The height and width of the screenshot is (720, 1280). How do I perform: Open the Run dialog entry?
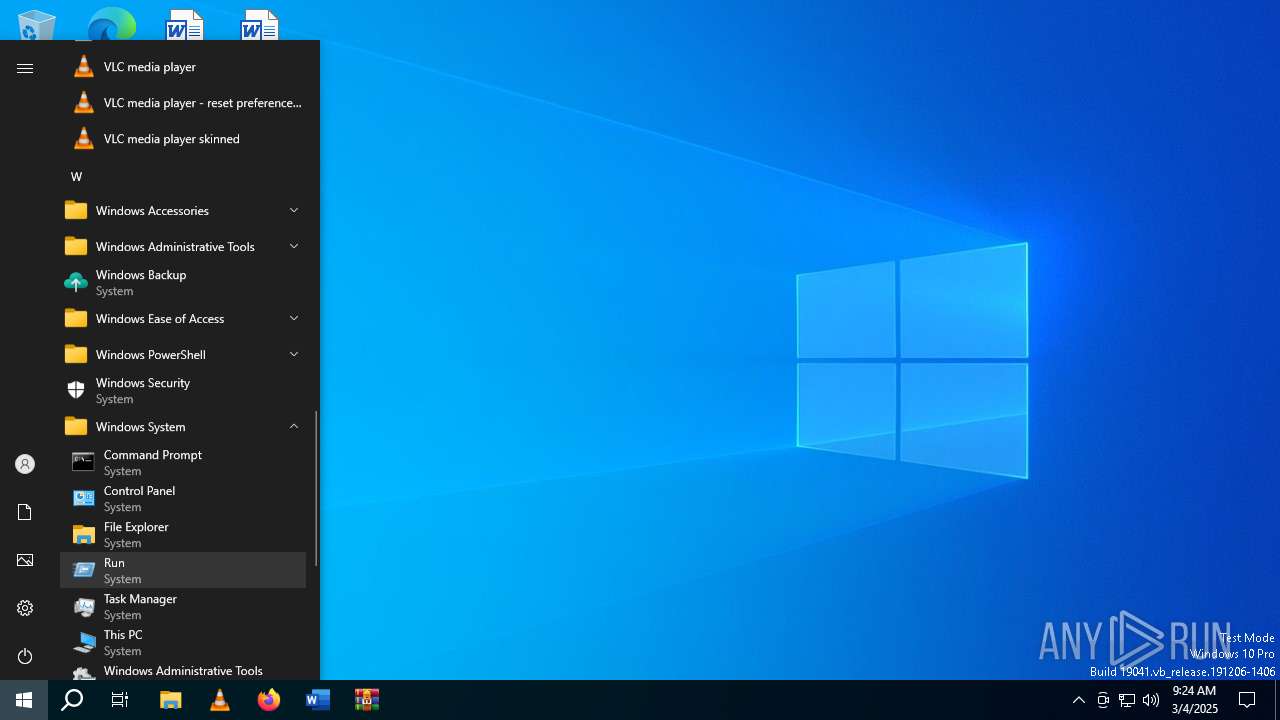tap(183, 571)
